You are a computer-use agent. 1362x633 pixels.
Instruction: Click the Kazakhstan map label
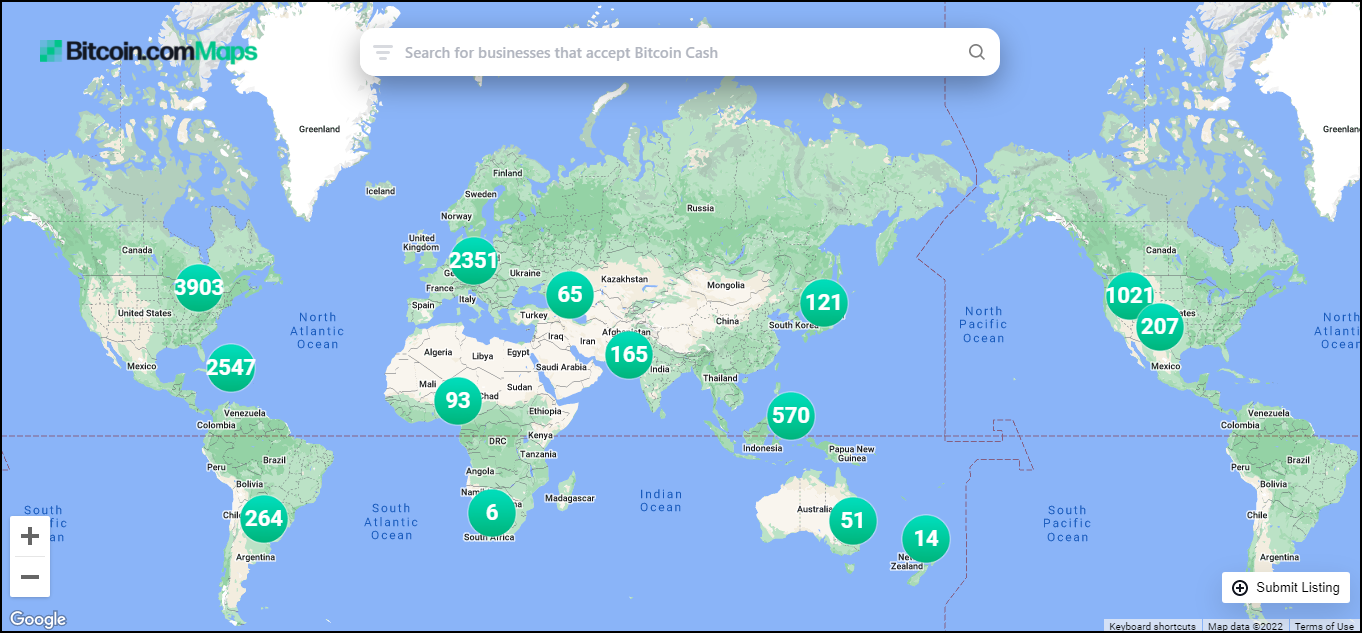click(x=624, y=279)
